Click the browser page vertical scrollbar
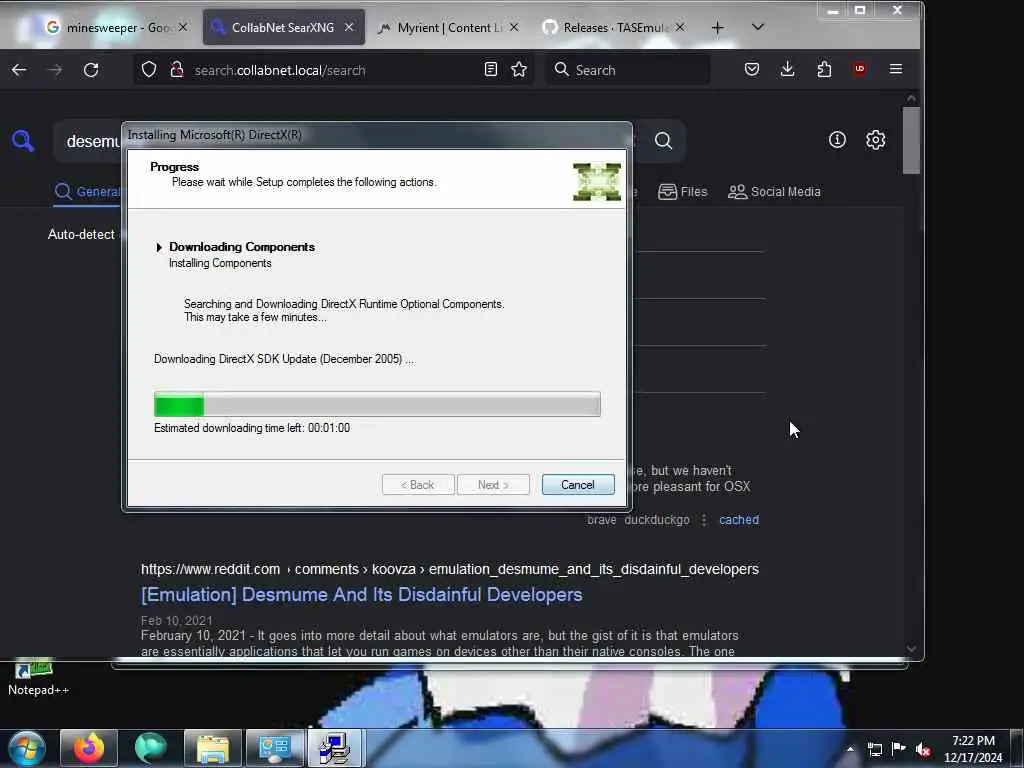 point(912,141)
